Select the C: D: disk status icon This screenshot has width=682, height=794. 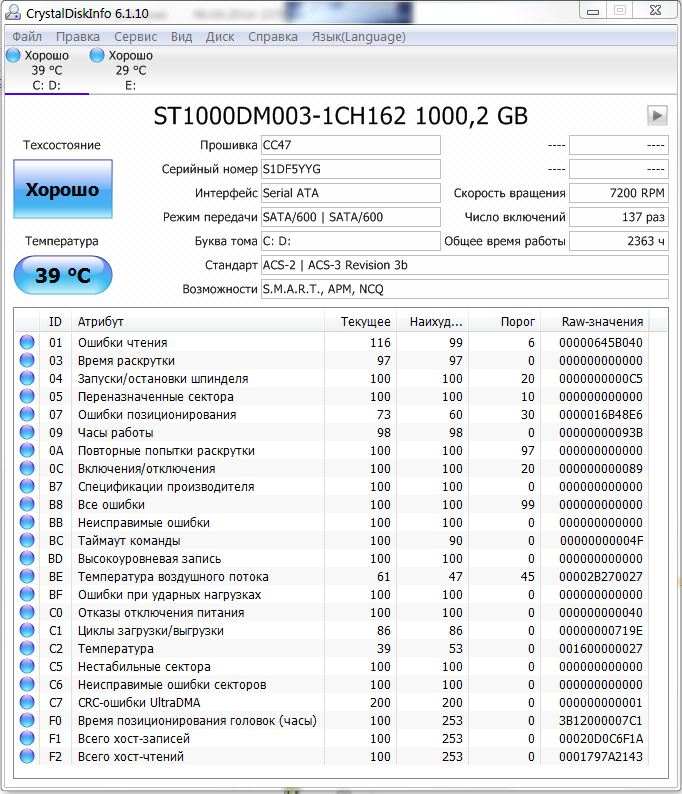pos(13,56)
